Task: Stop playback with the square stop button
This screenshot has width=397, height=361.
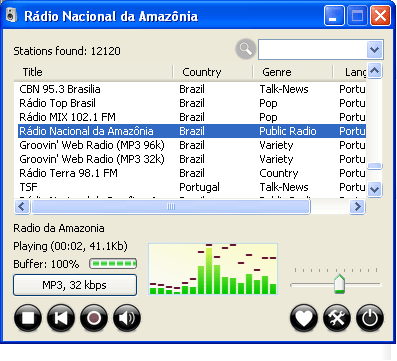Action: point(28,318)
